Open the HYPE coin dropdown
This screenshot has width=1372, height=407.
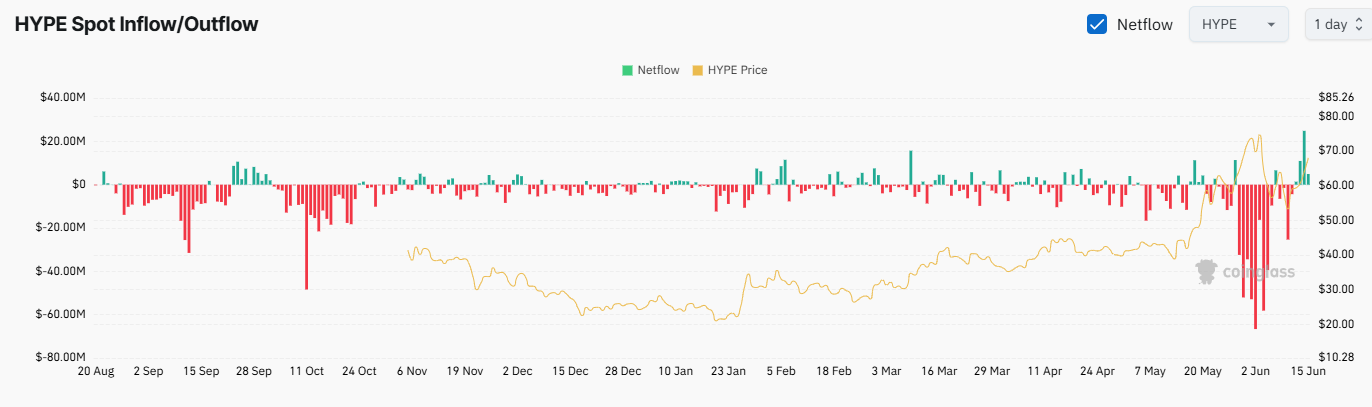point(1238,24)
